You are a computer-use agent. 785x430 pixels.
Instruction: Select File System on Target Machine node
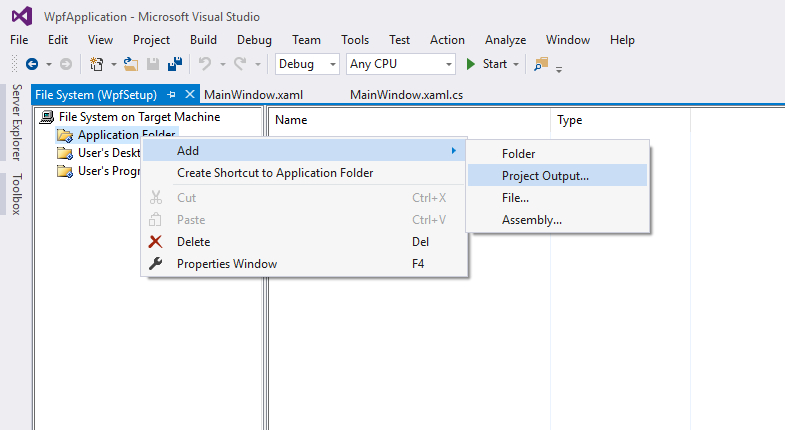click(139, 117)
